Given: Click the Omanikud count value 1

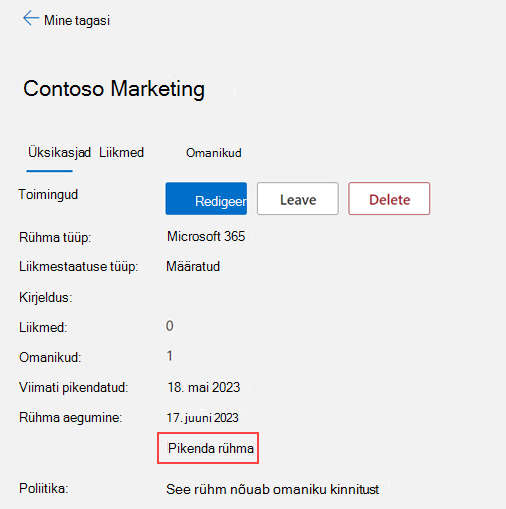Looking at the screenshot, I should [x=170, y=356].
